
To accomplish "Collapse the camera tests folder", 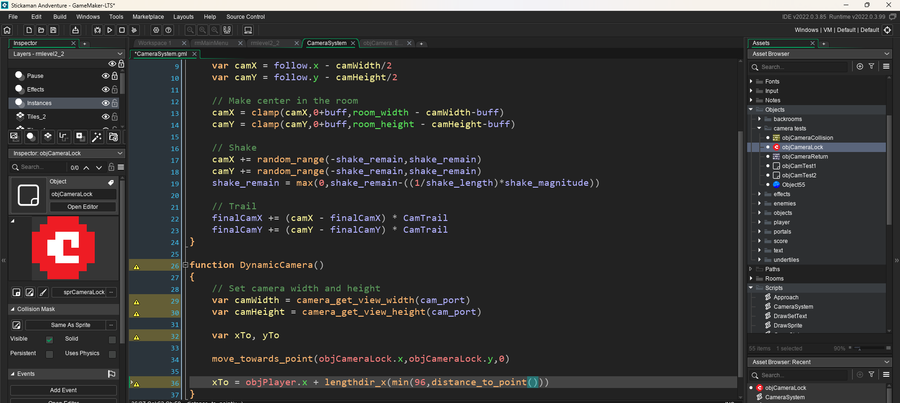I will [x=759, y=128].
